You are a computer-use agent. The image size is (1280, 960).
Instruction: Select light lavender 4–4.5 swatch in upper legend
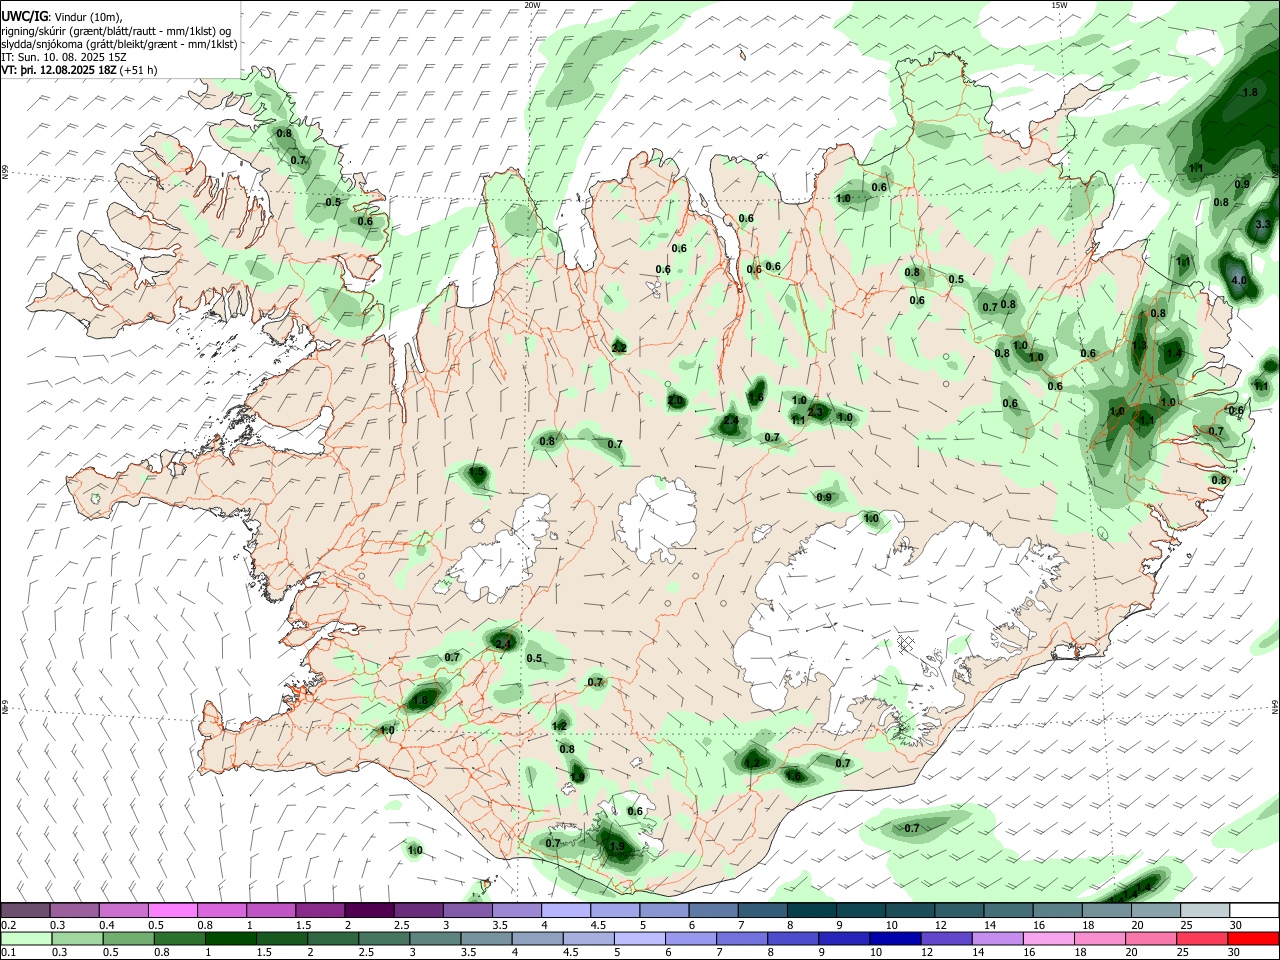[x=566, y=910]
